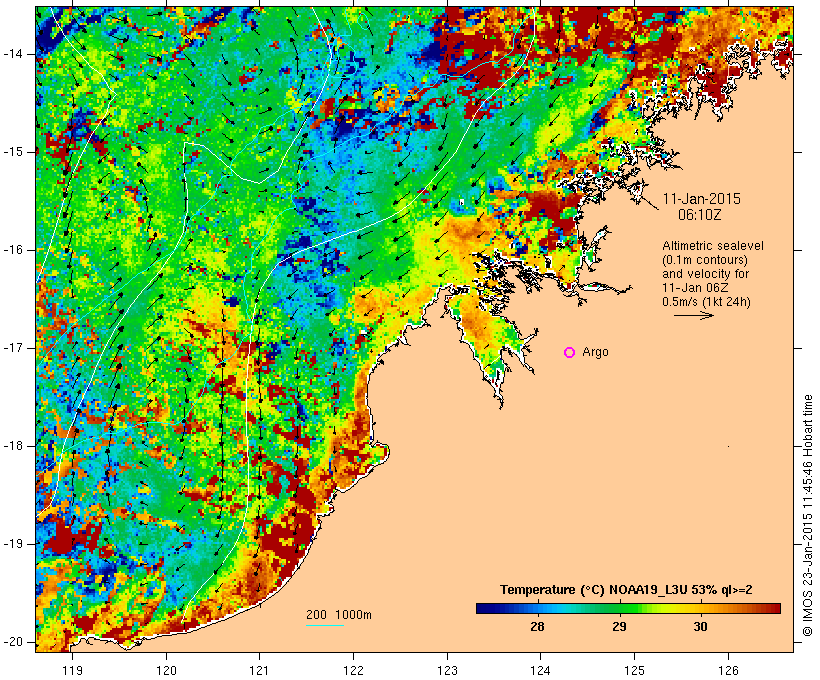Click the Argo label text
This screenshot has width=820, height=680.
tap(595, 352)
